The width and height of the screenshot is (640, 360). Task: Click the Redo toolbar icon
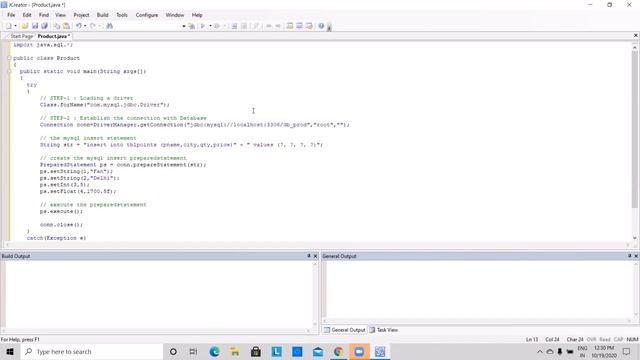tap(93, 26)
